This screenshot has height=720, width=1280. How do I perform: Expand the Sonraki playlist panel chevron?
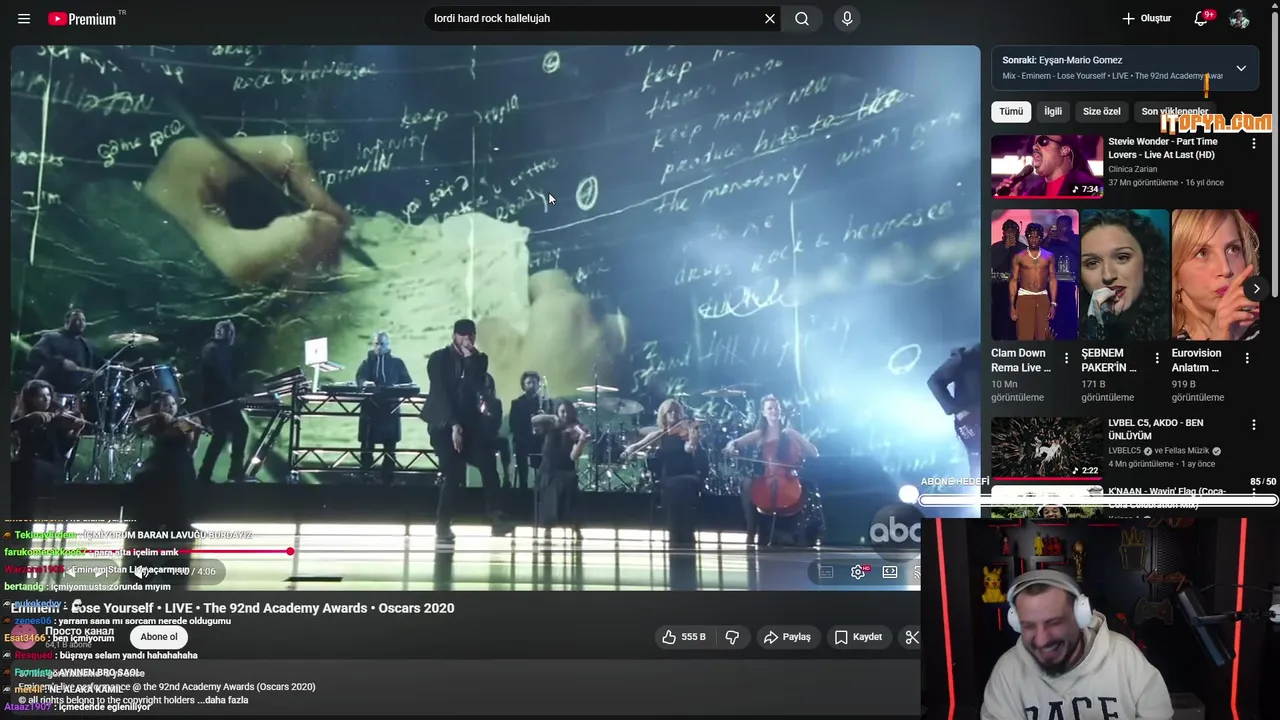(x=1241, y=68)
